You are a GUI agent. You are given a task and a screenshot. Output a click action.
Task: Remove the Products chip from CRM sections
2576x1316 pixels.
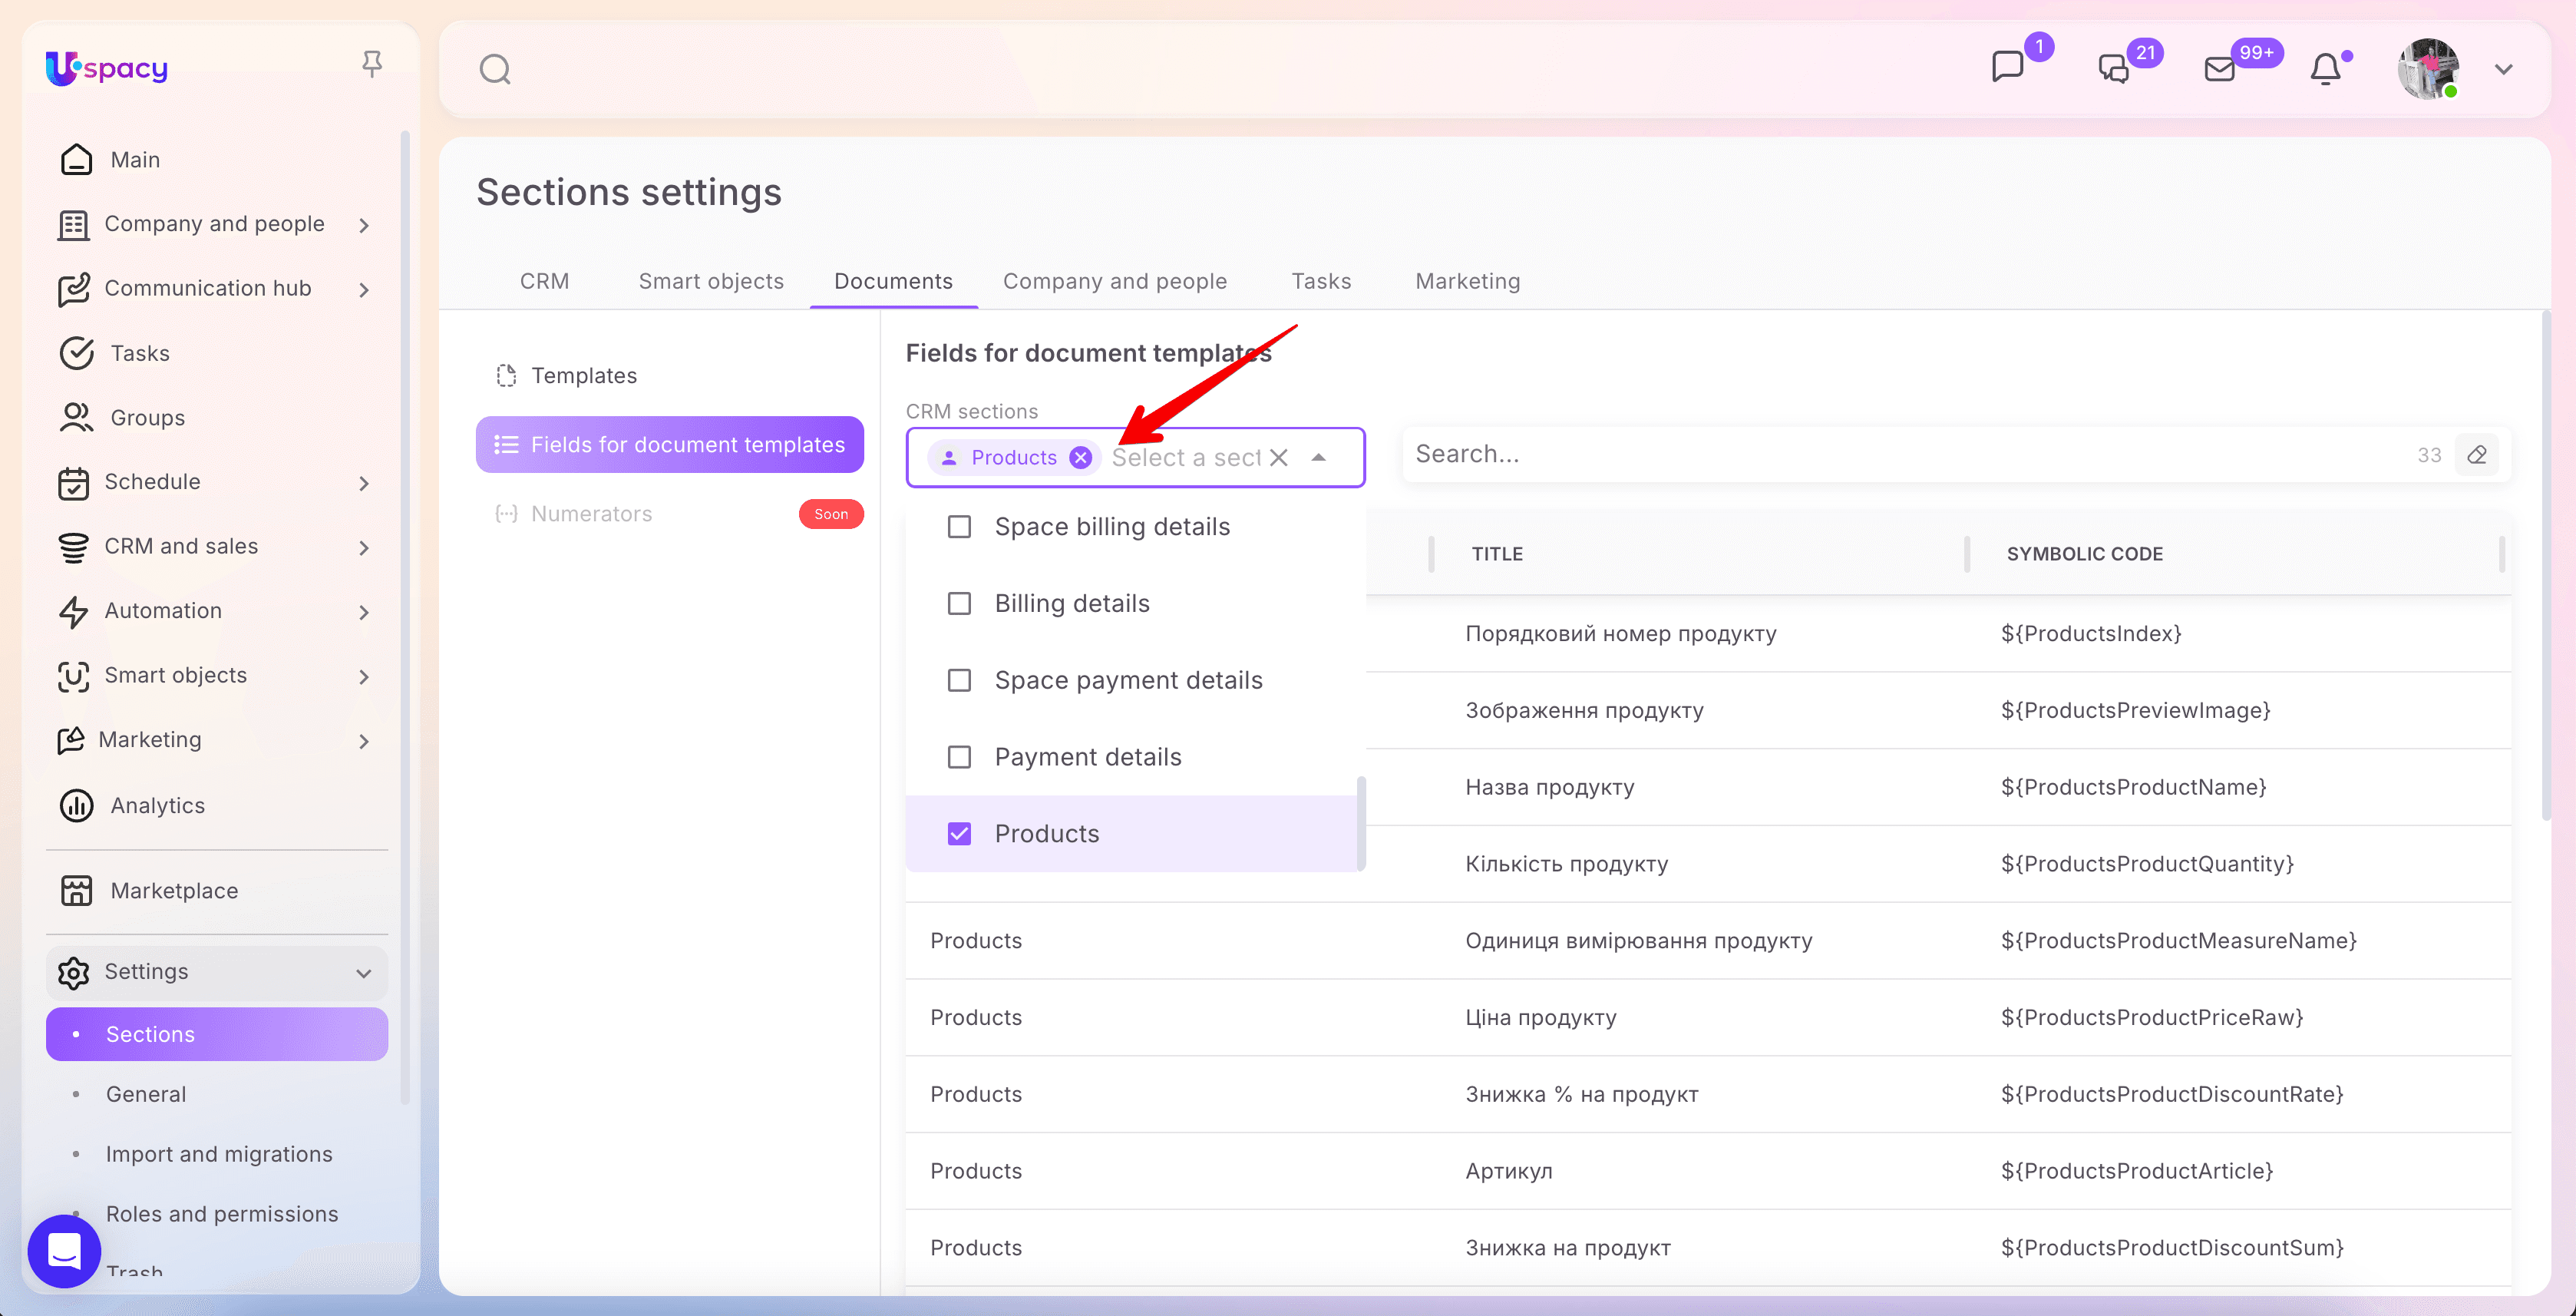1080,458
